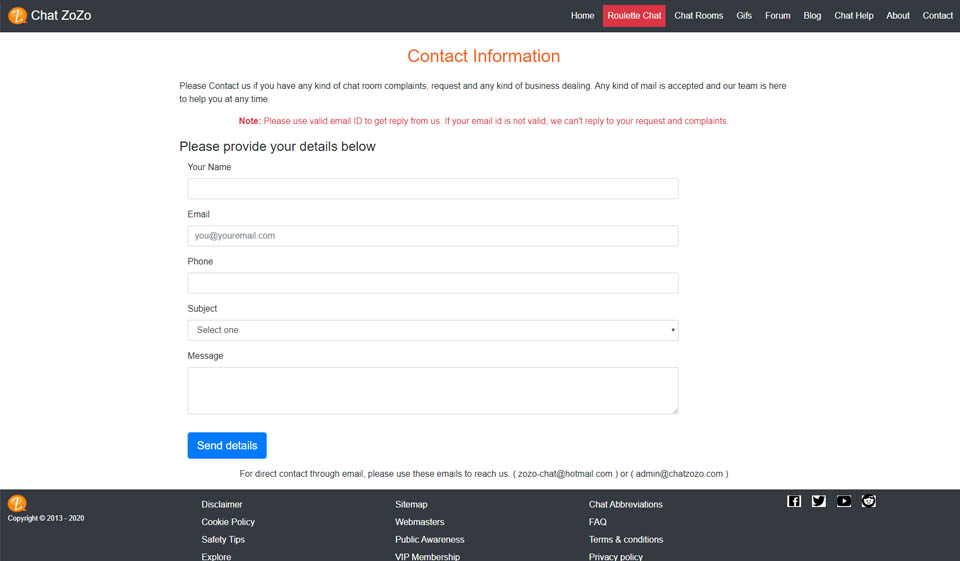
Task: Open the Facebook icon in footer
Action: click(x=794, y=501)
